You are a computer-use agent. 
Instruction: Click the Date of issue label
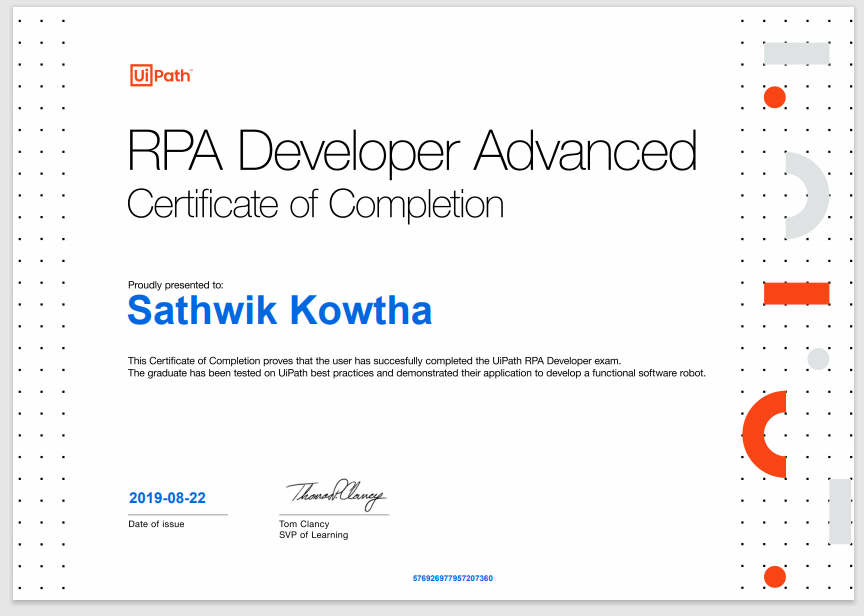click(x=156, y=524)
